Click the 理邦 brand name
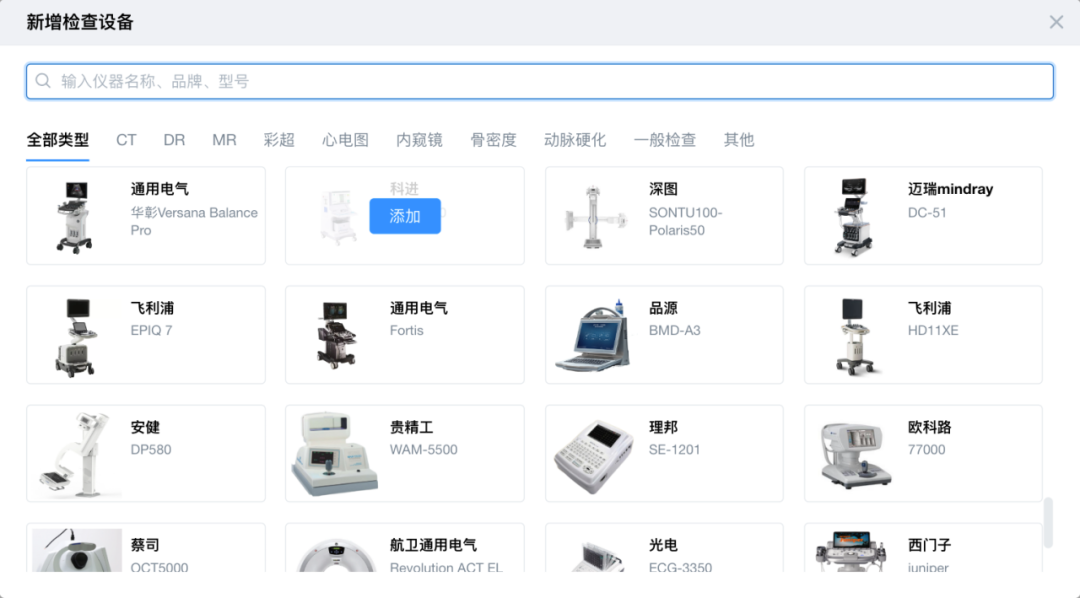This screenshot has width=1080, height=598. pyautogui.click(x=663, y=427)
